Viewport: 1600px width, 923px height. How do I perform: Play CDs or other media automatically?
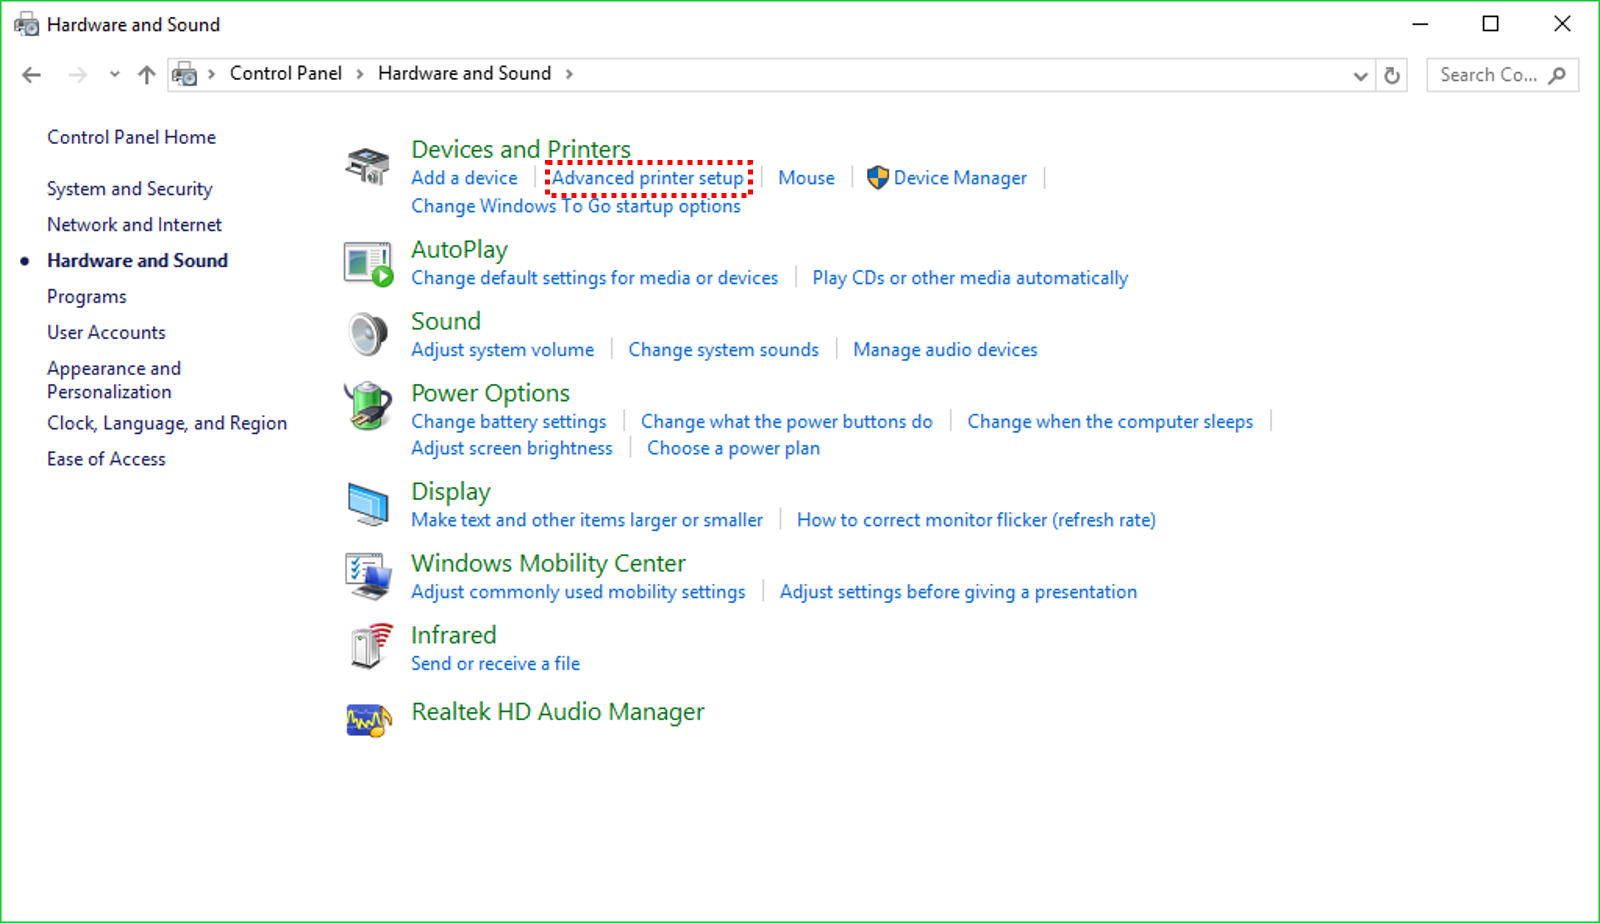pos(970,278)
